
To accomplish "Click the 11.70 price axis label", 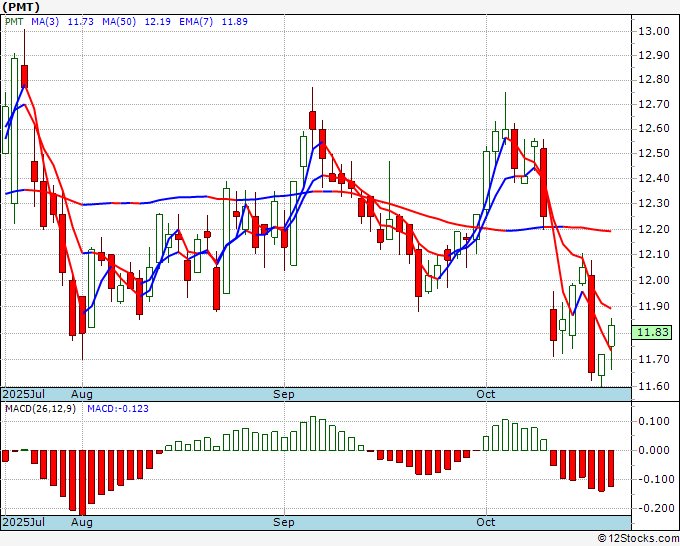I will [654, 360].
